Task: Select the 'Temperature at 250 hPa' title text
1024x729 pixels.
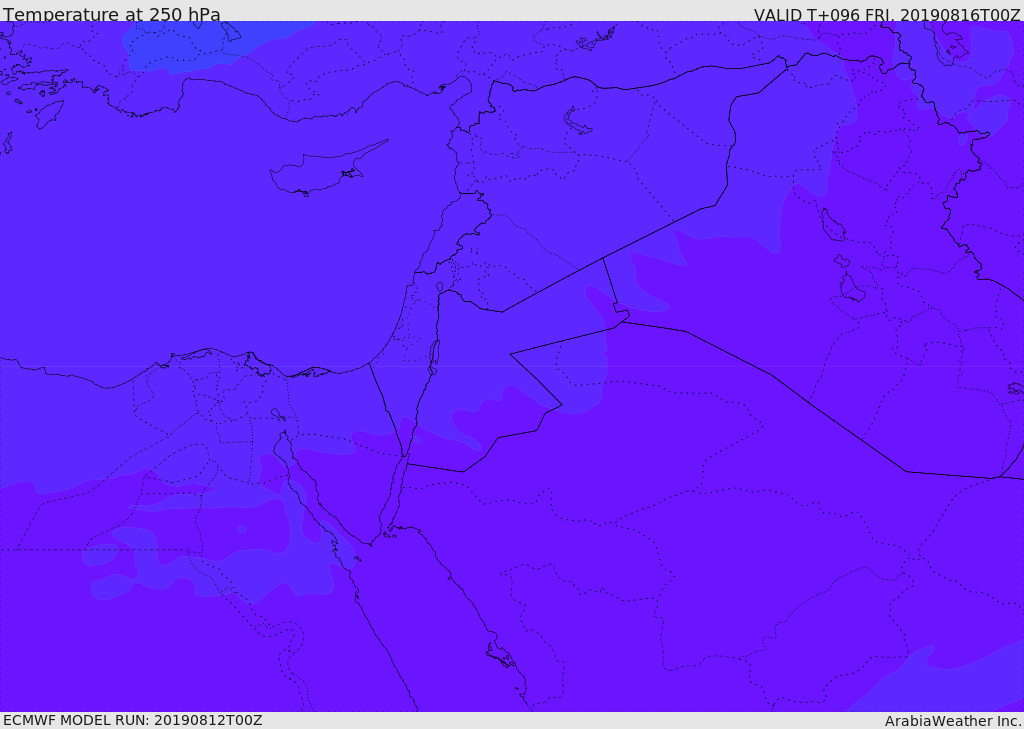Action: [112, 14]
